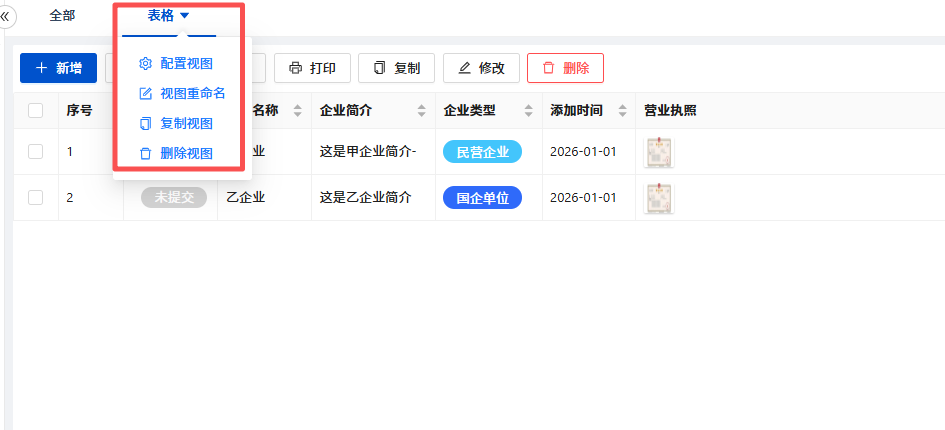This screenshot has height=430, width=945.
Task: Click the 复制 toolbar button
Action: [x=397, y=68]
